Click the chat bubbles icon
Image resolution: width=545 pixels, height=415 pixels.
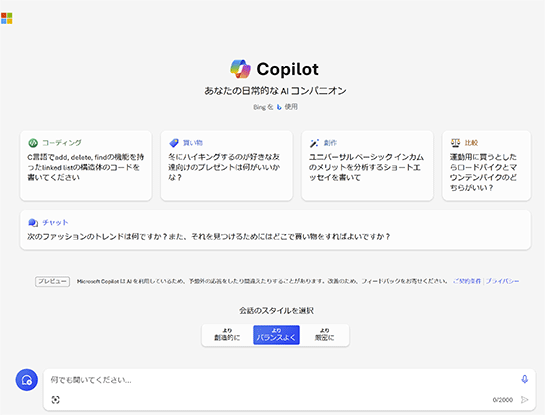(33, 222)
